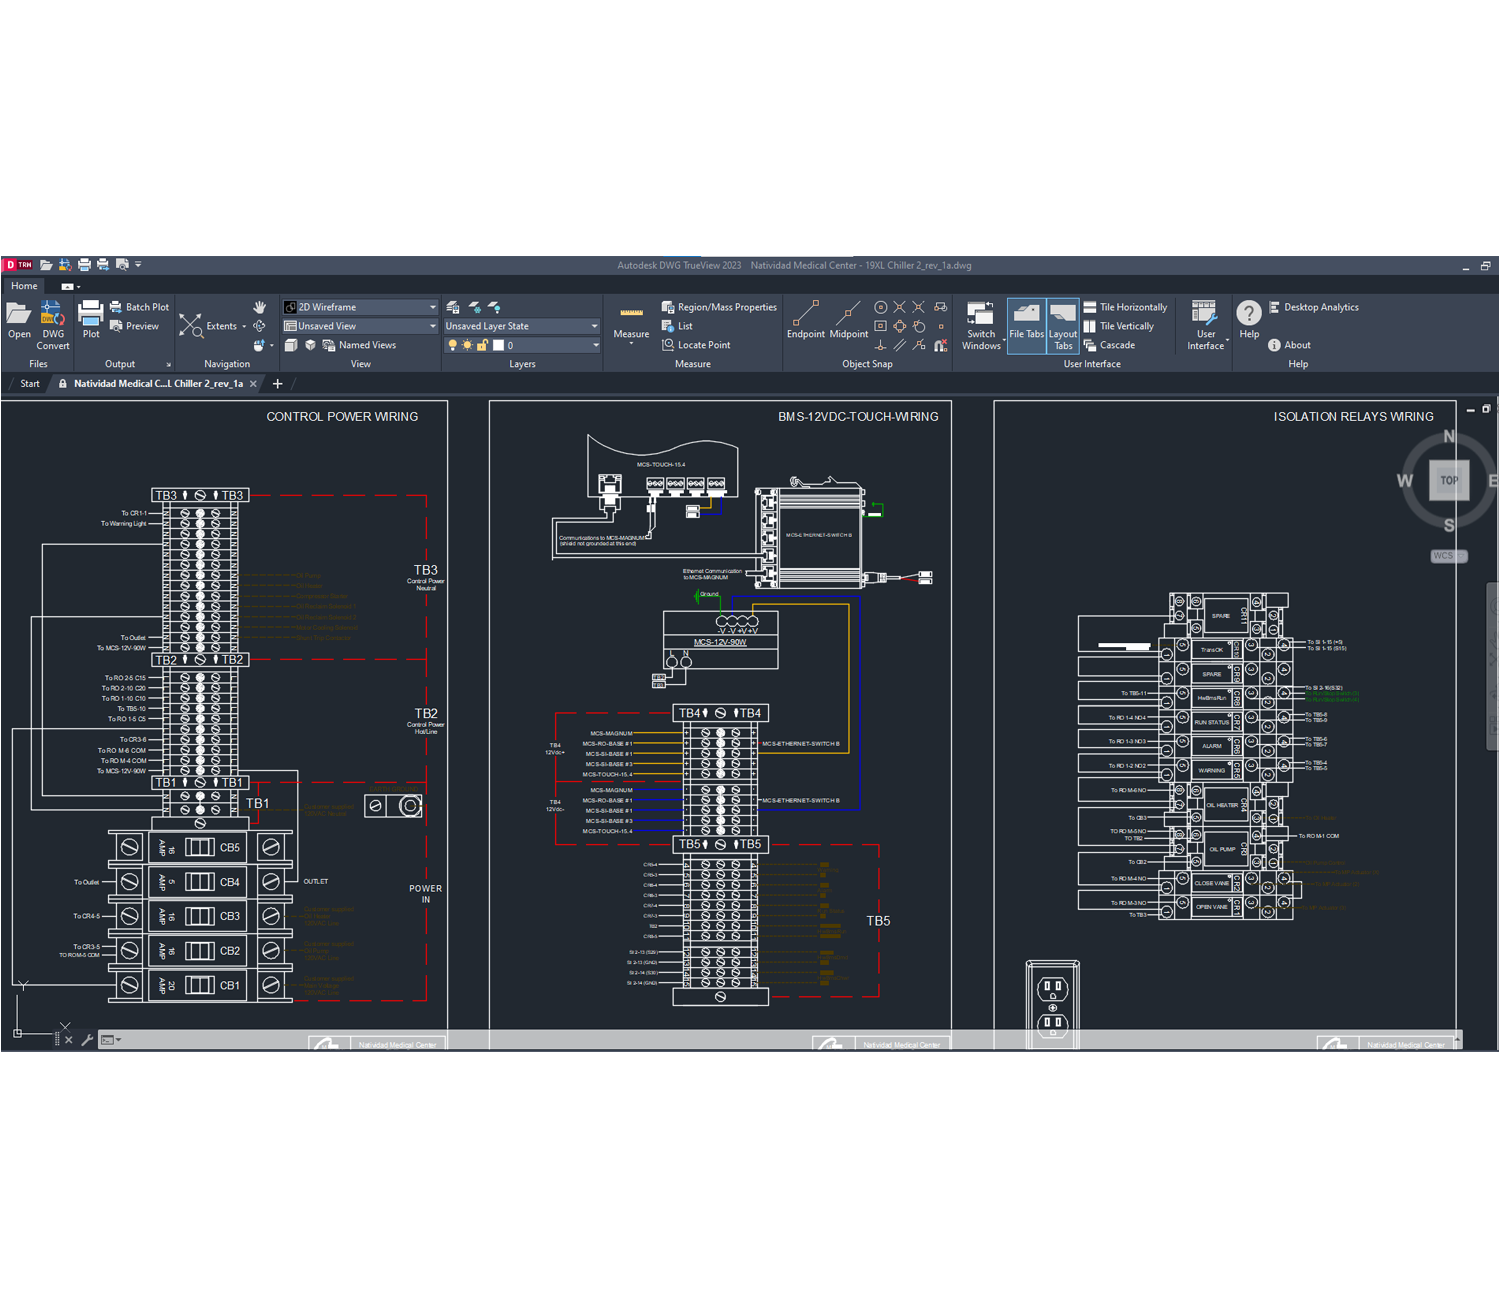The image size is (1500, 1310).
Task: Toggle File Tabs display
Action: 1026,324
